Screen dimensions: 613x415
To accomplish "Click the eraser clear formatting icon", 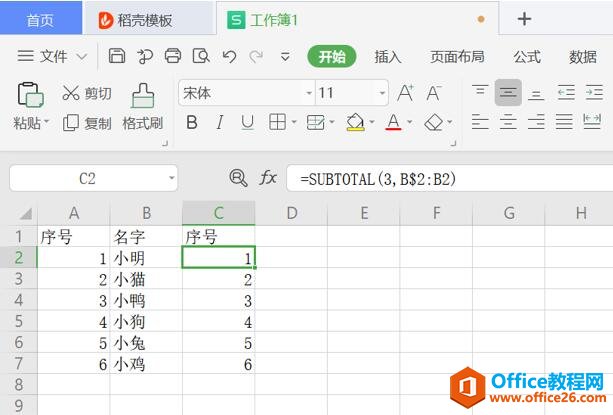I will point(434,122).
